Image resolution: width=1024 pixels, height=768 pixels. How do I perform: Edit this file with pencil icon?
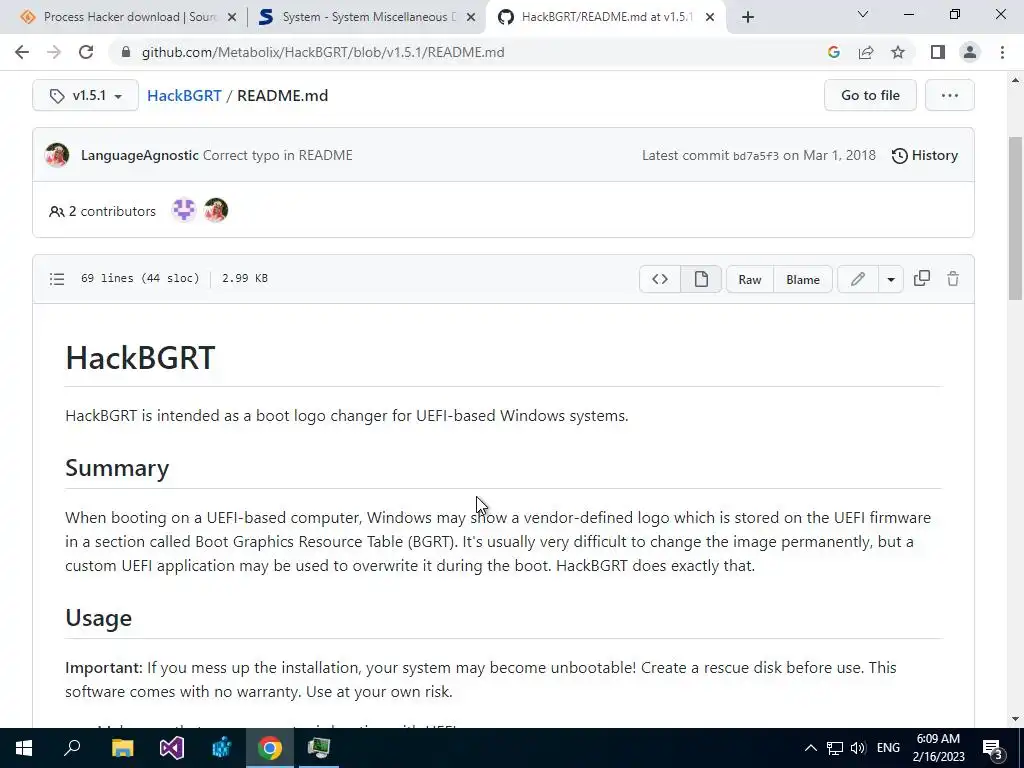(857, 279)
